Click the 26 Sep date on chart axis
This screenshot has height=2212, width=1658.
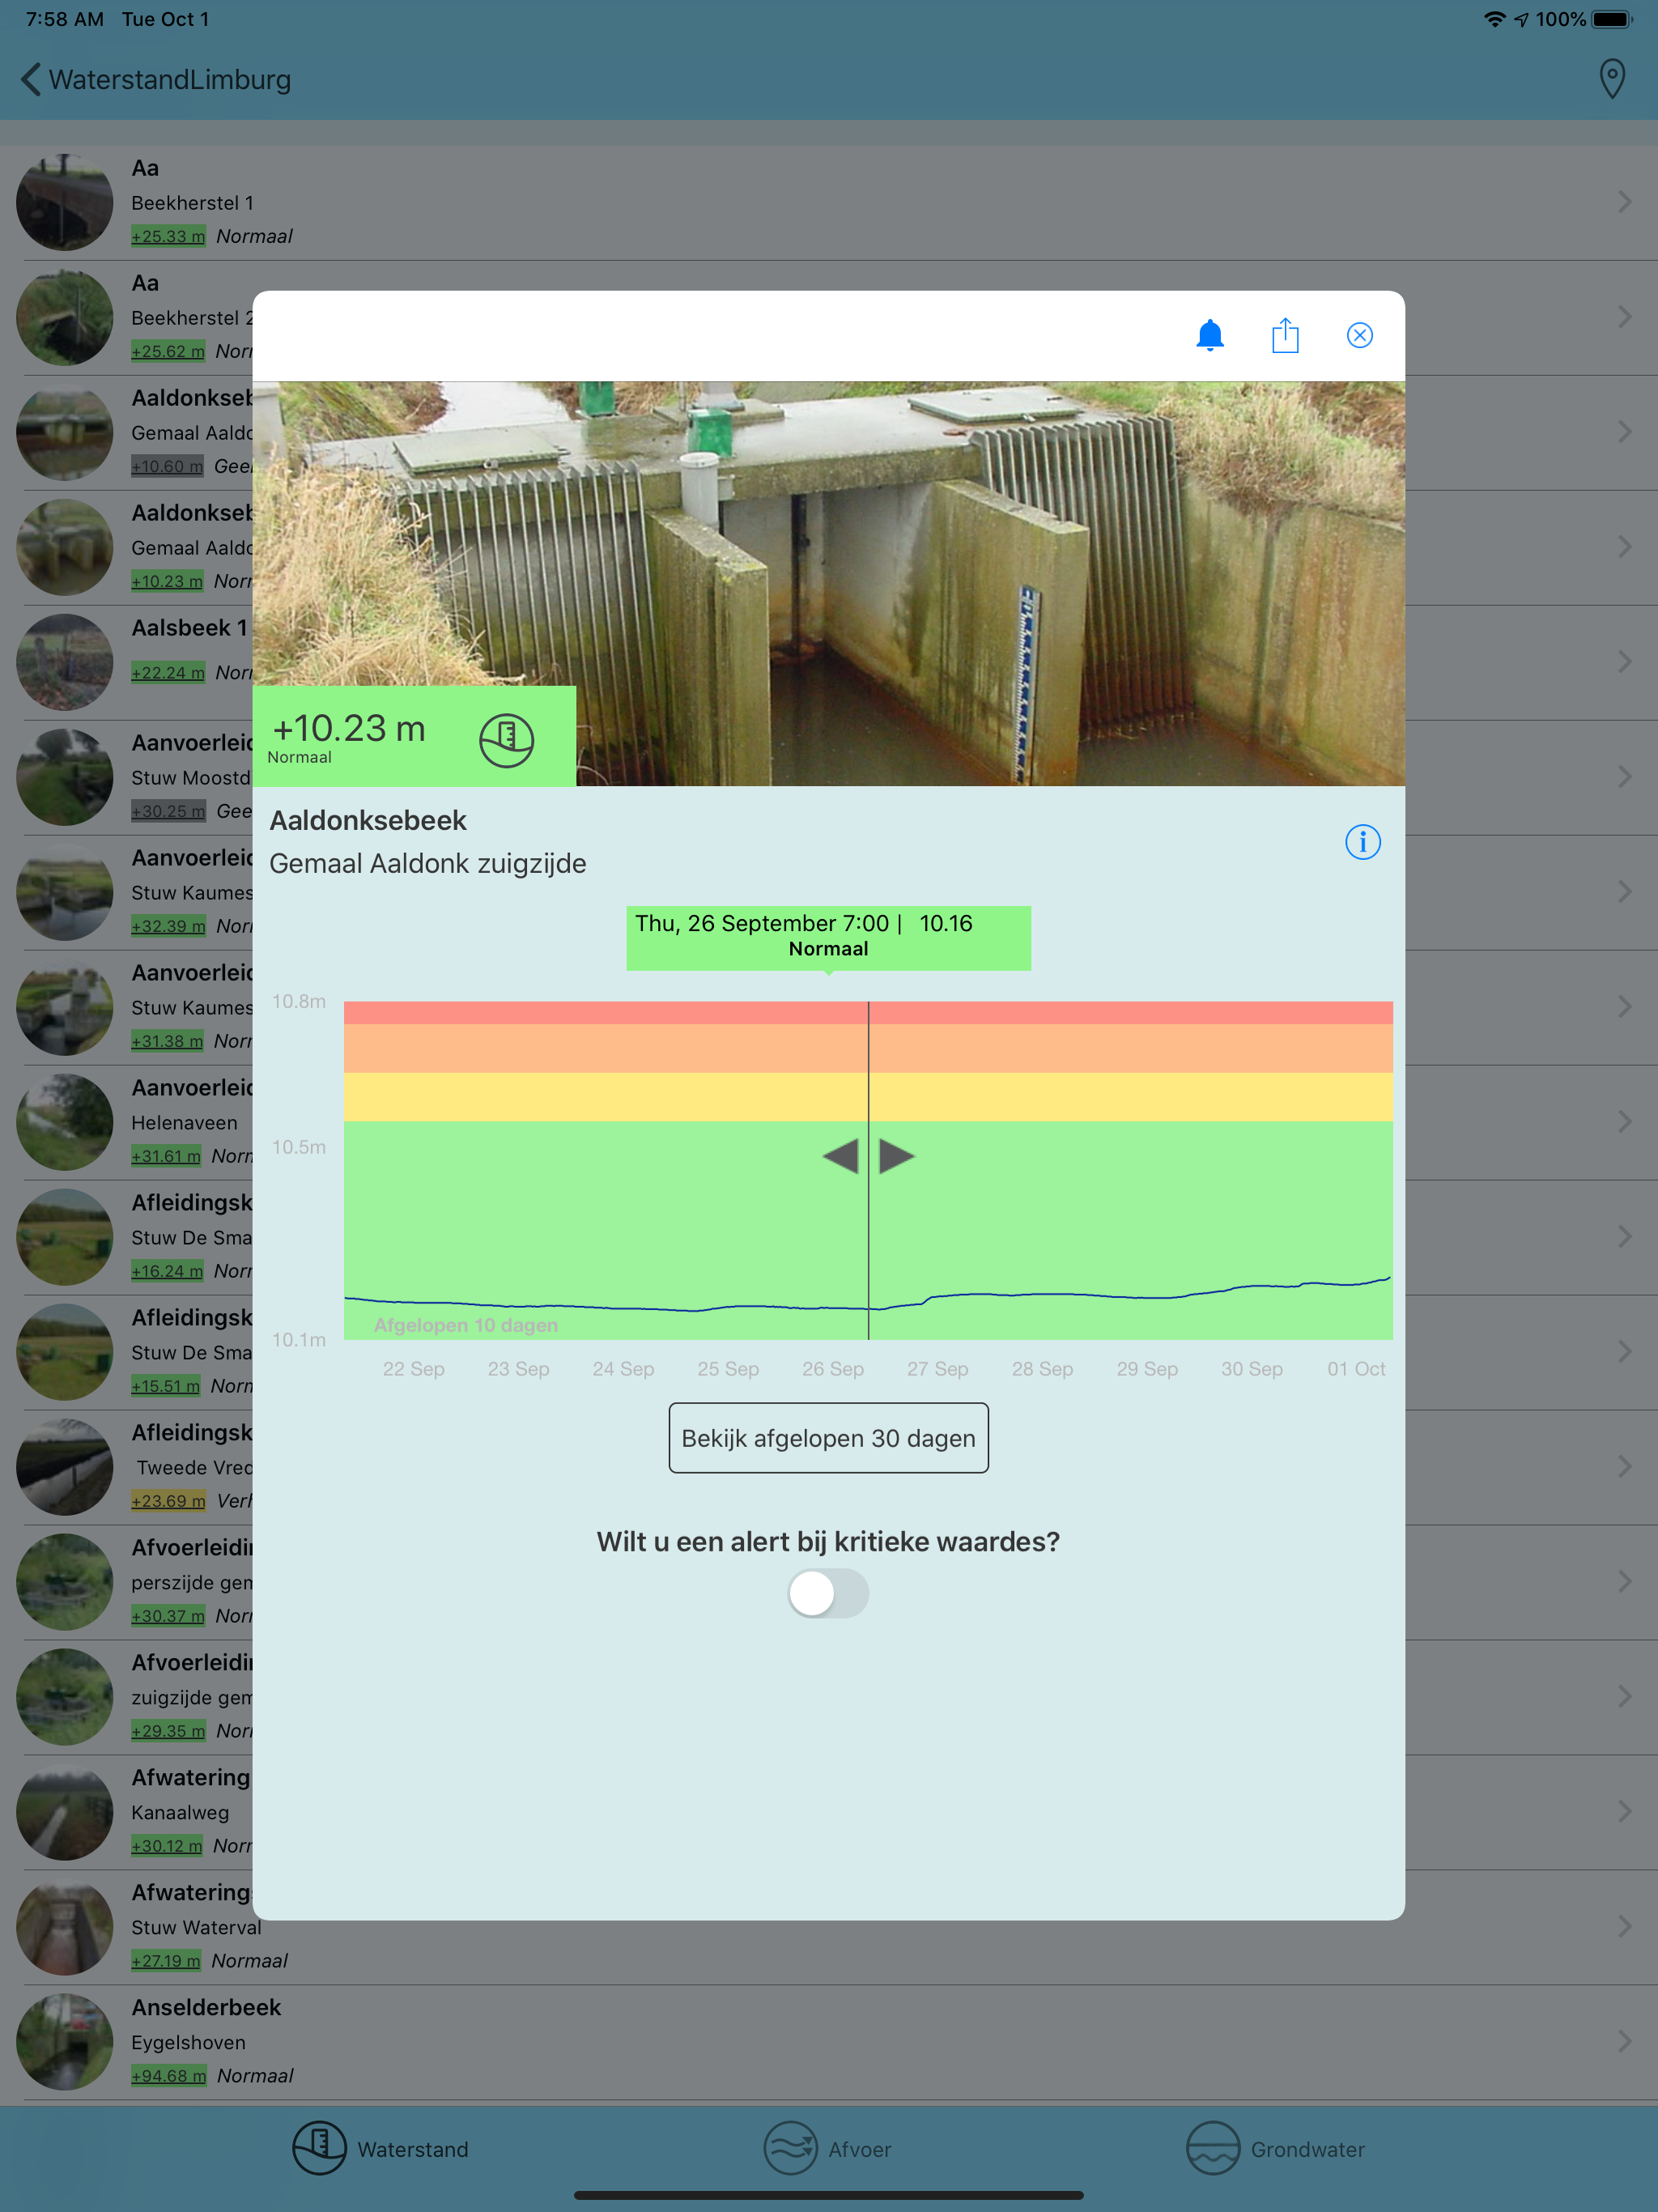[833, 1369]
